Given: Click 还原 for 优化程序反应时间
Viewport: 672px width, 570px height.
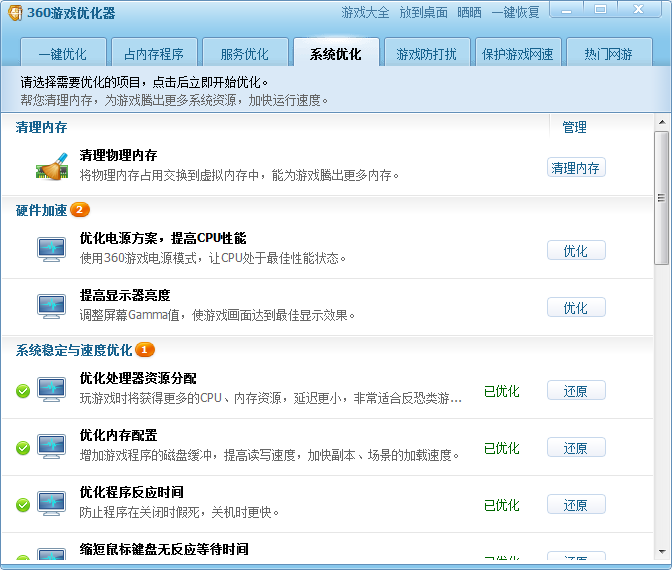Looking at the screenshot, I should pos(576,504).
